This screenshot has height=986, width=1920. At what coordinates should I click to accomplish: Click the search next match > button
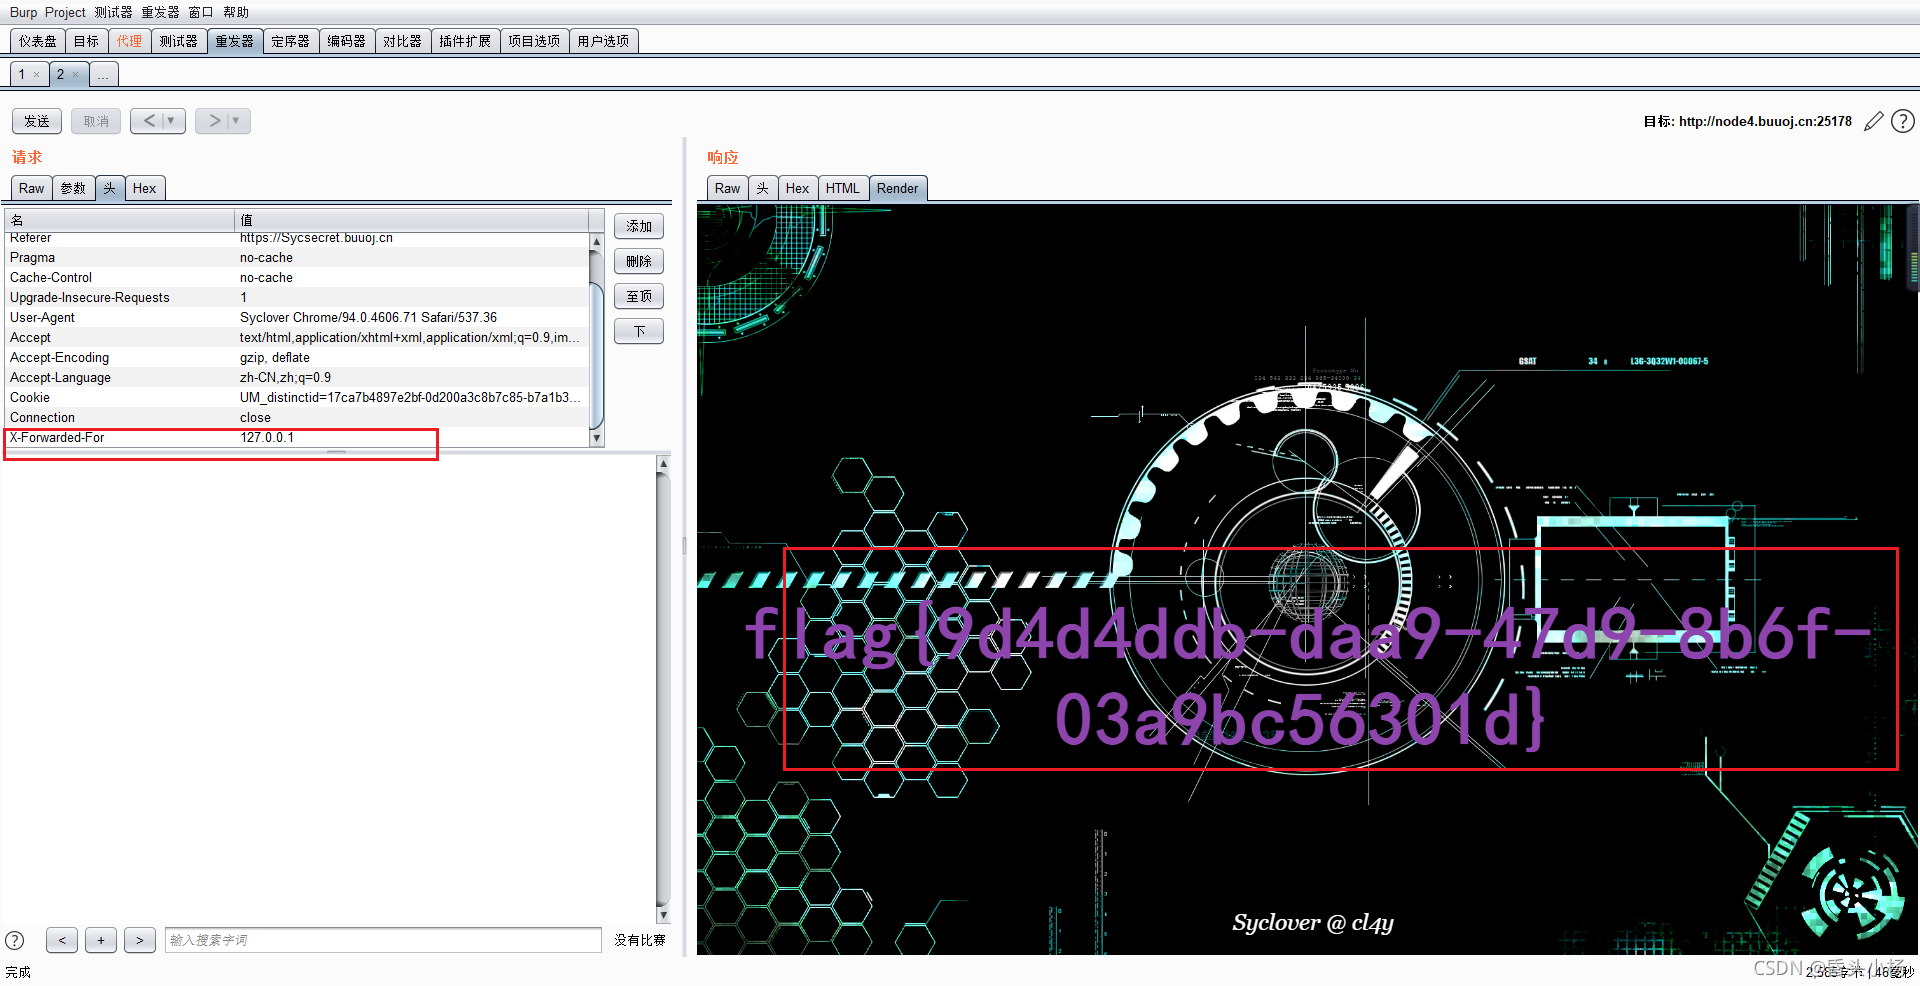point(140,940)
